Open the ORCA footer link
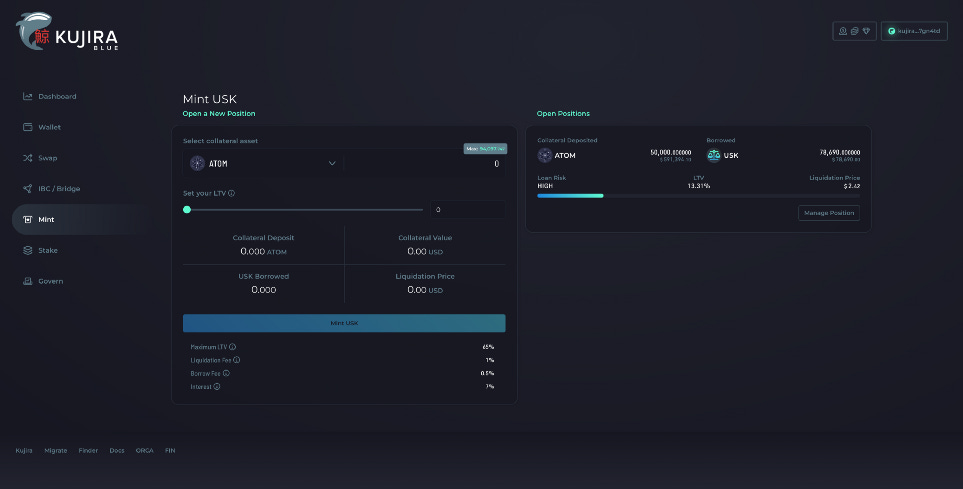 click(x=144, y=450)
